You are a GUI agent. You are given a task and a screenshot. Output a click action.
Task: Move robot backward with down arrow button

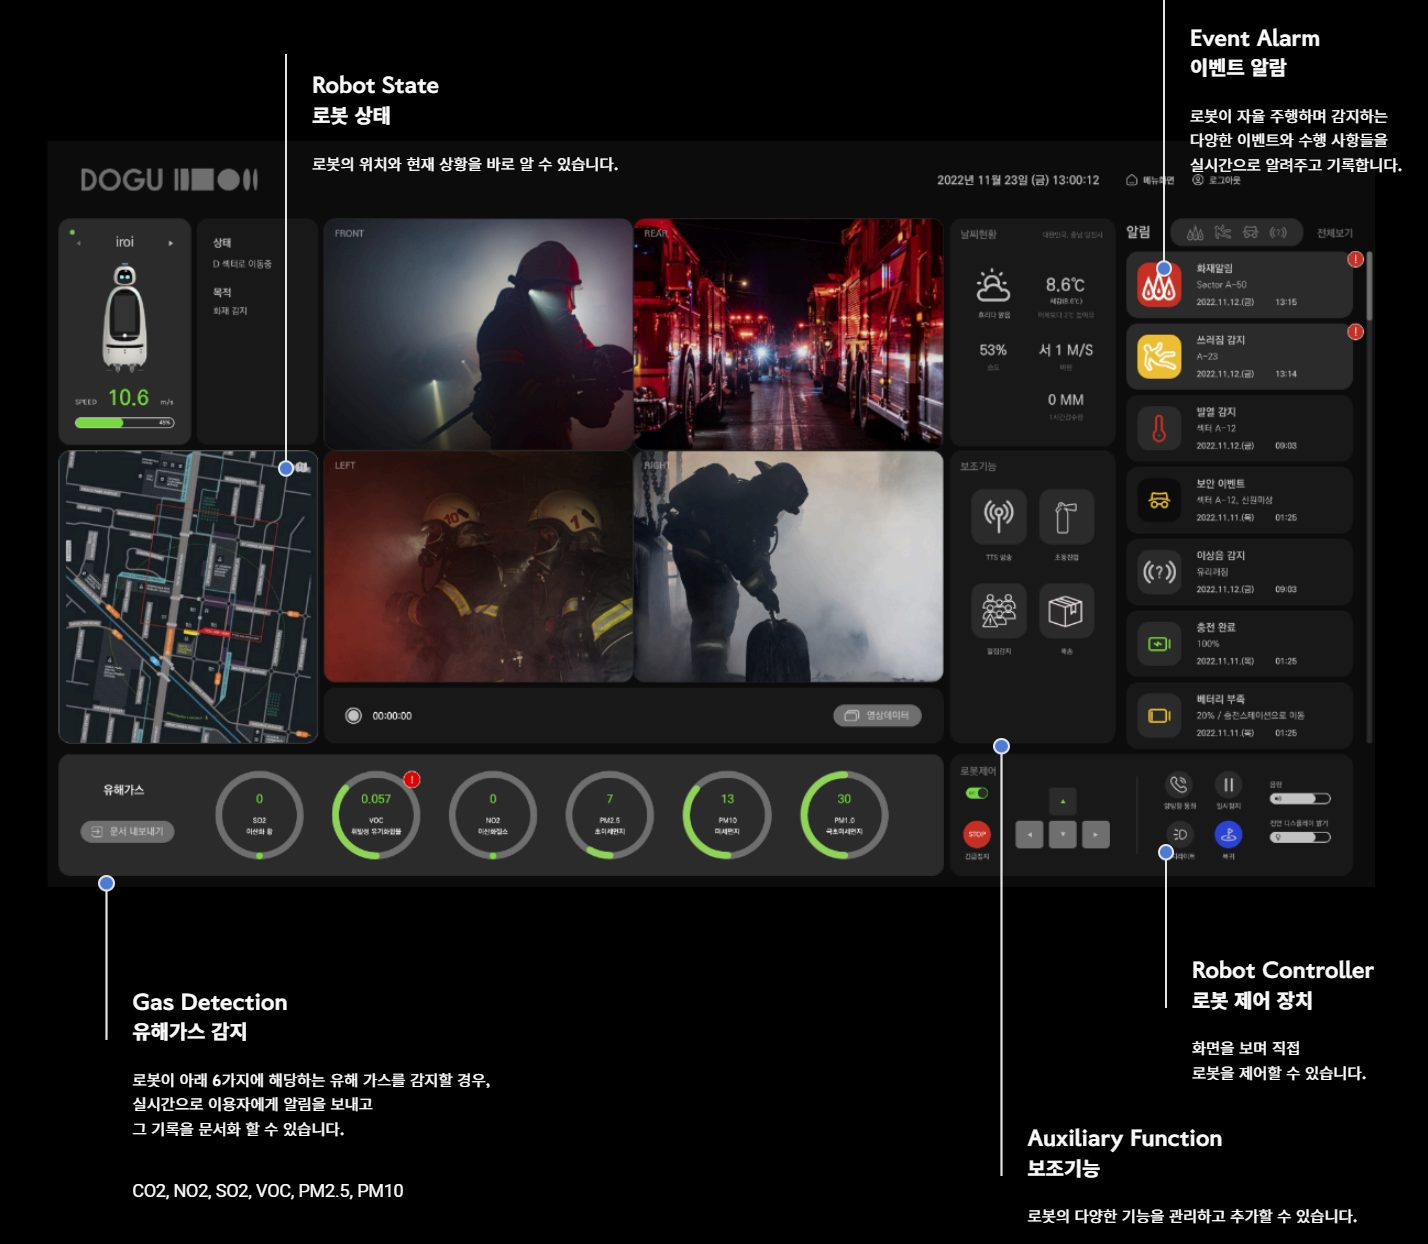[x=1062, y=835]
